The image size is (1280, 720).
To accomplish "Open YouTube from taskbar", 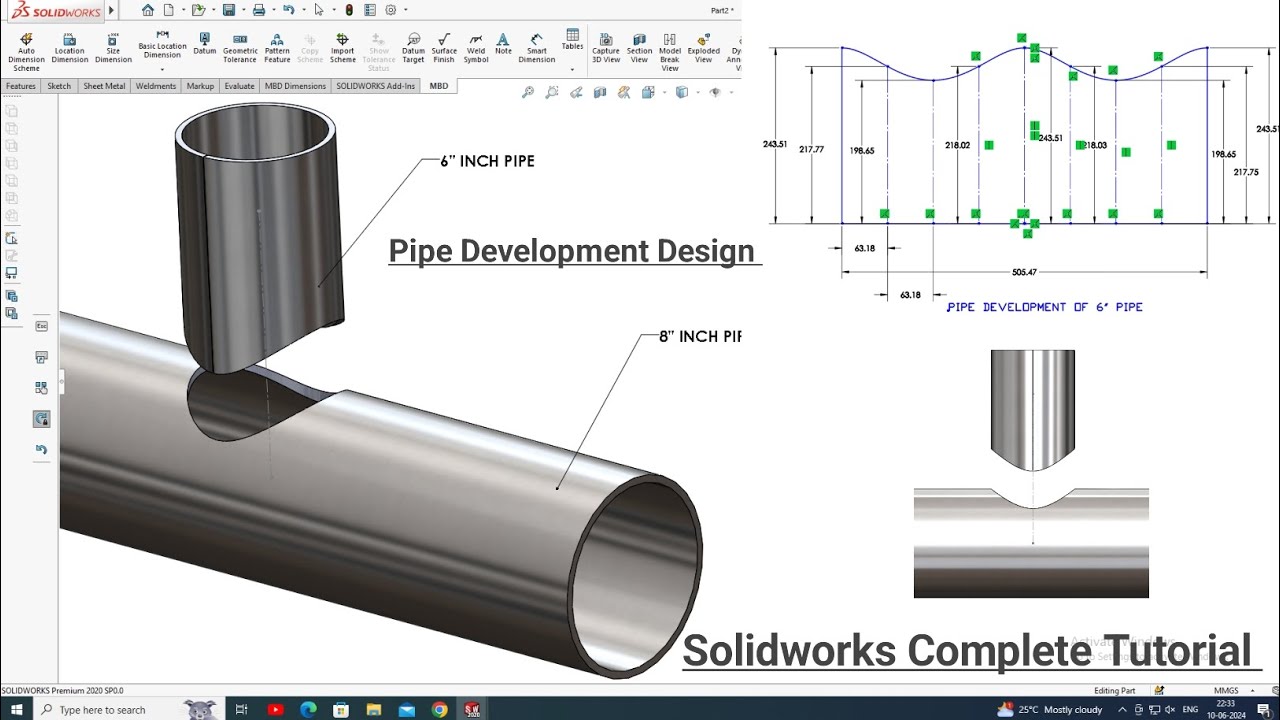I will (x=275, y=709).
